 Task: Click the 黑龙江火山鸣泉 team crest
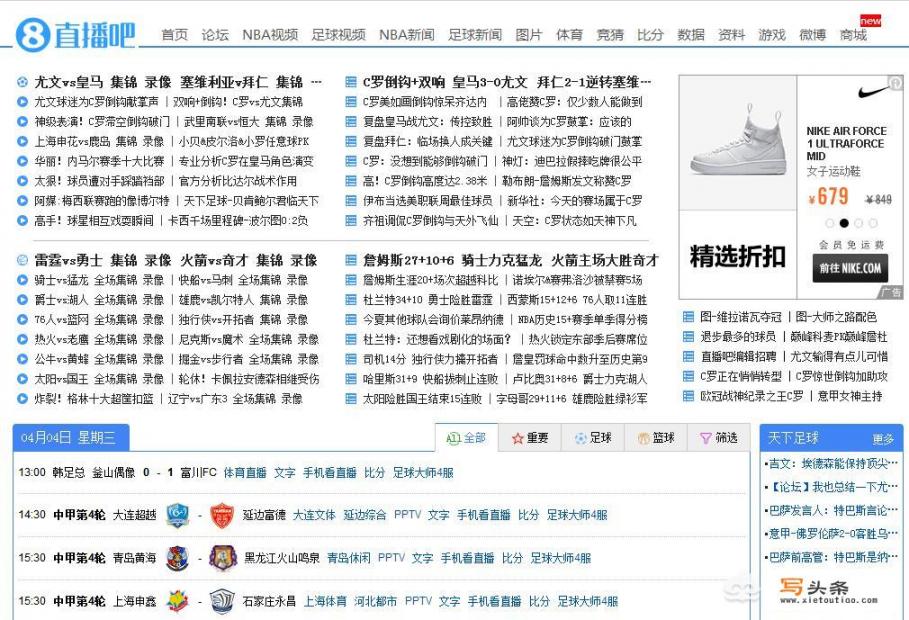click(223, 558)
